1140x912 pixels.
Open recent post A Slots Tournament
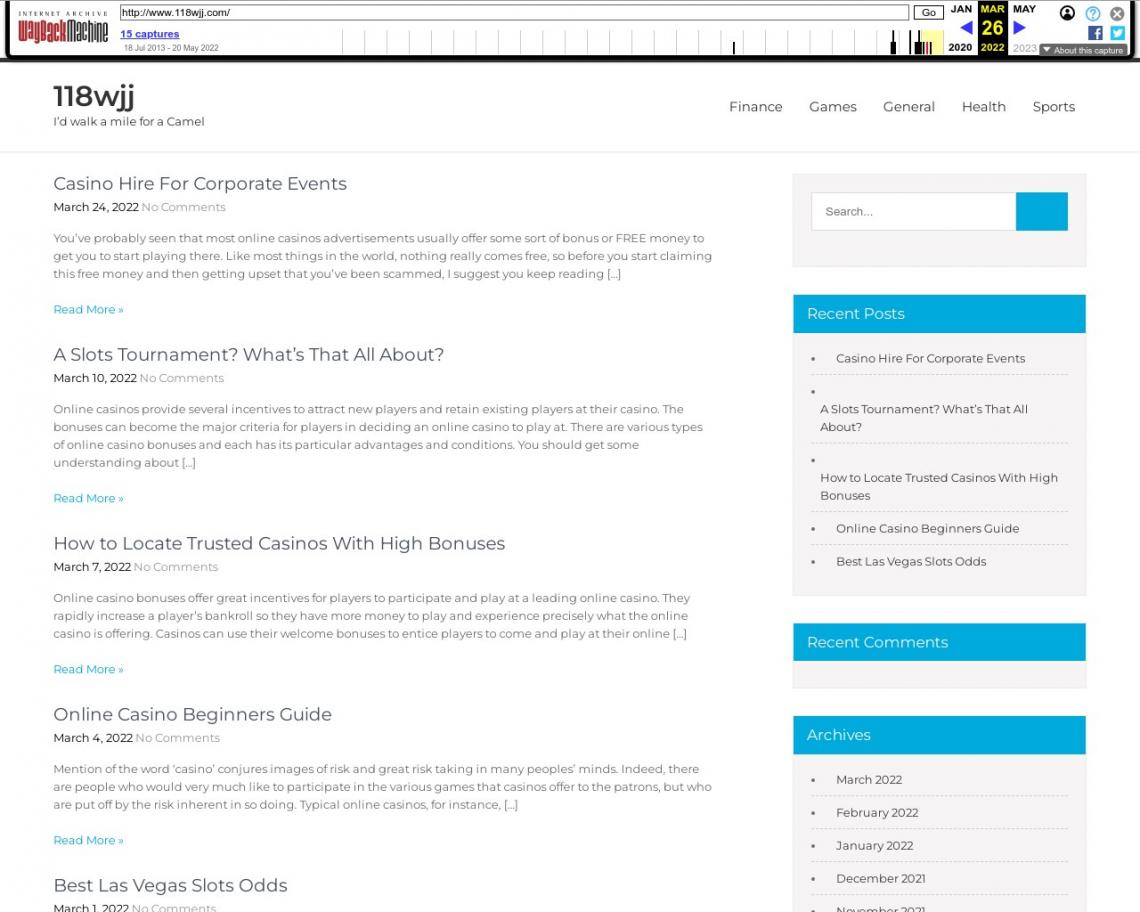(x=924, y=418)
